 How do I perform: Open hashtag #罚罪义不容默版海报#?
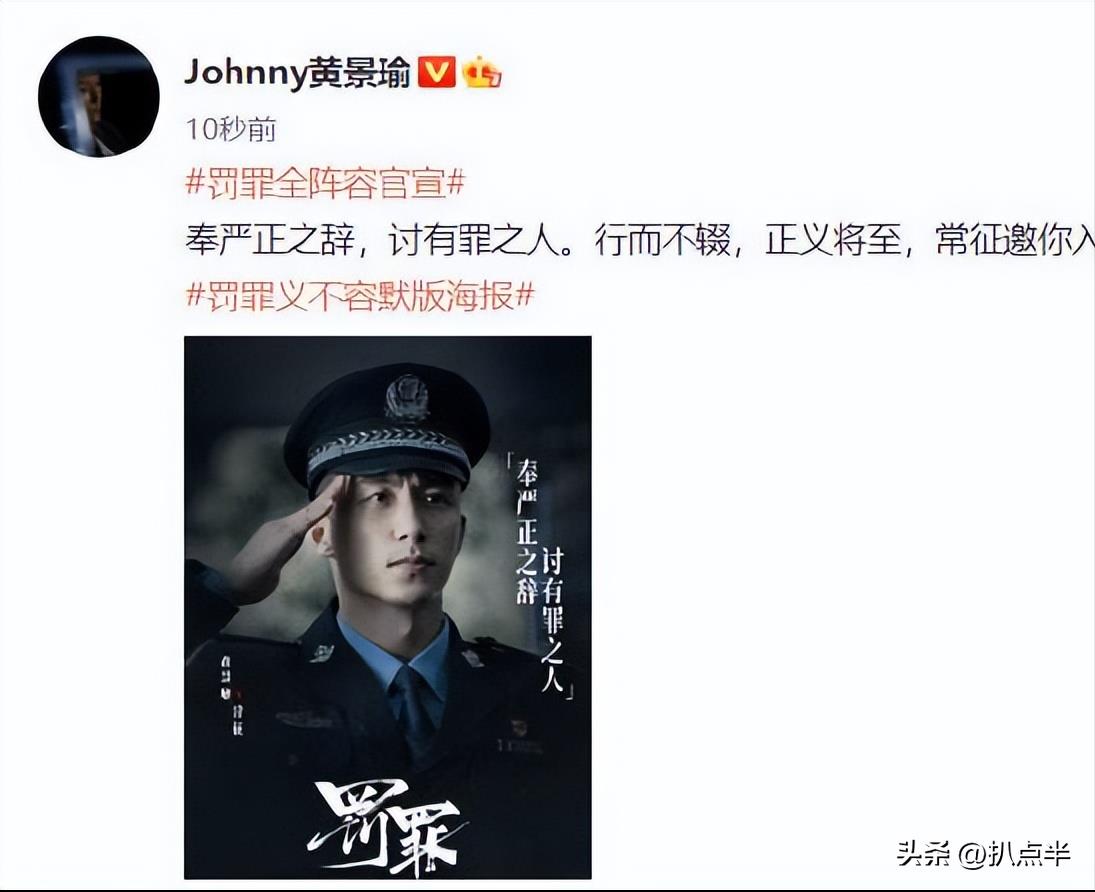pos(360,296)
